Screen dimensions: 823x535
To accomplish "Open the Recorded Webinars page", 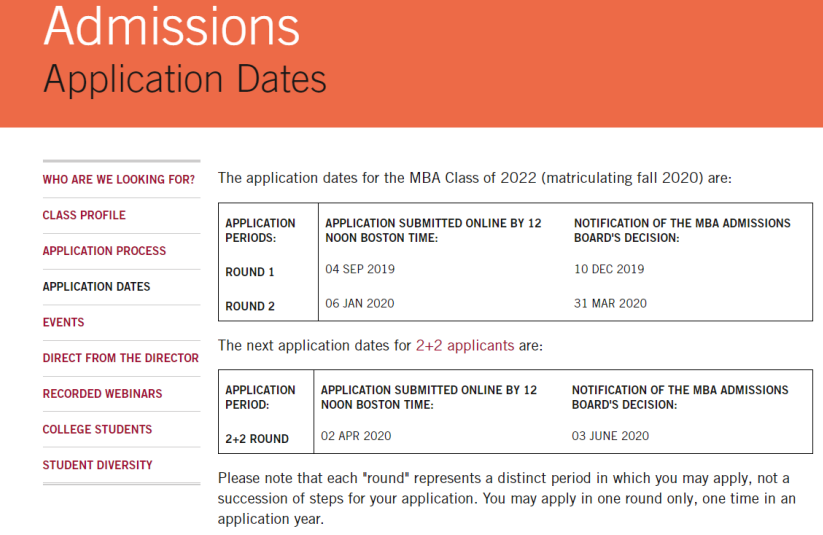I will 102,394.
